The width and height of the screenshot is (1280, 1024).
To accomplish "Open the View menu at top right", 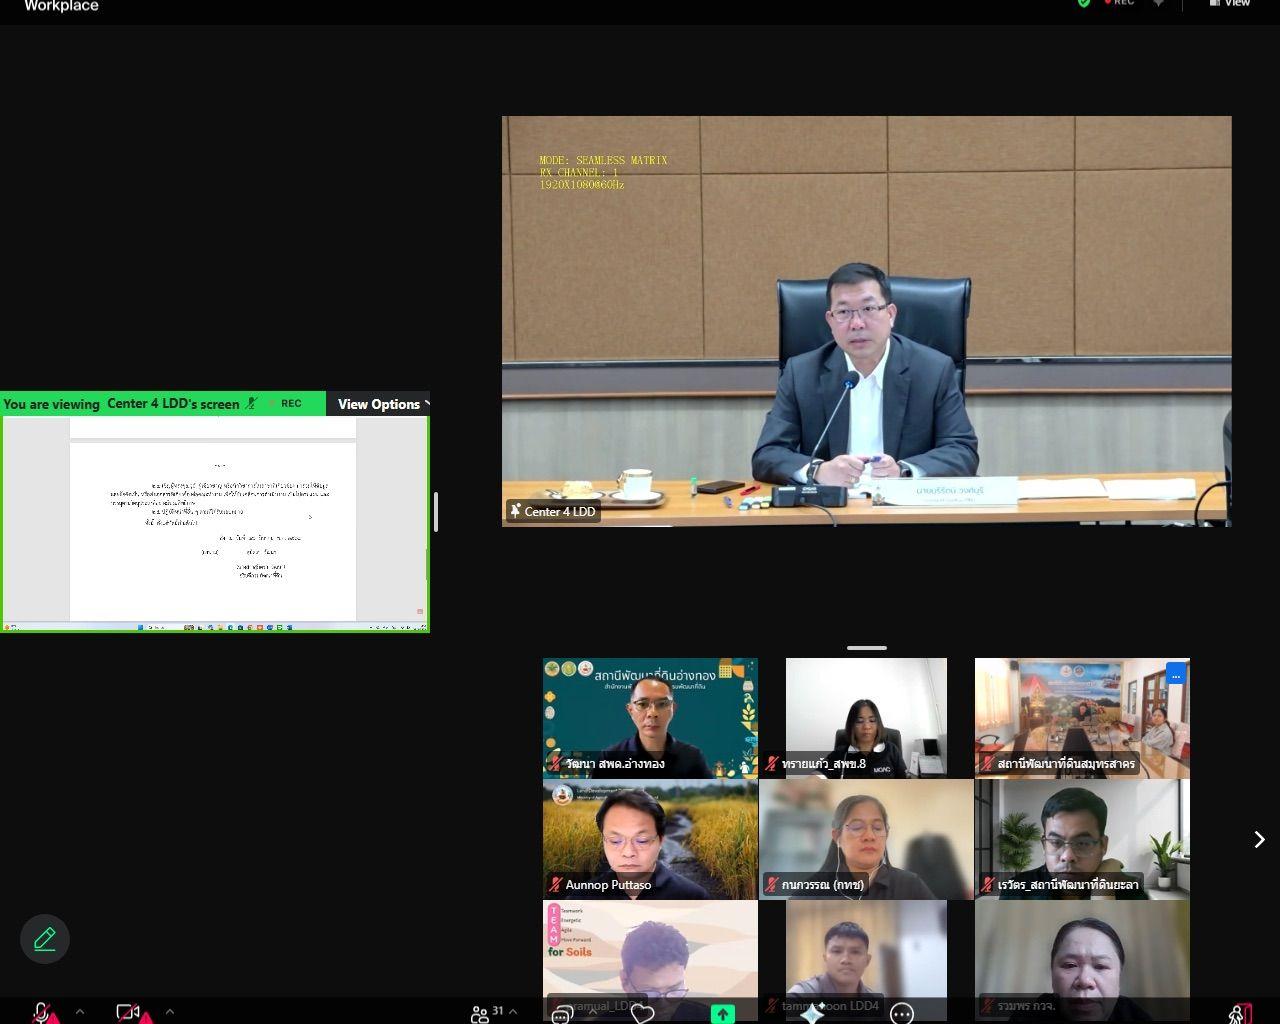I will click(1231, 3).
